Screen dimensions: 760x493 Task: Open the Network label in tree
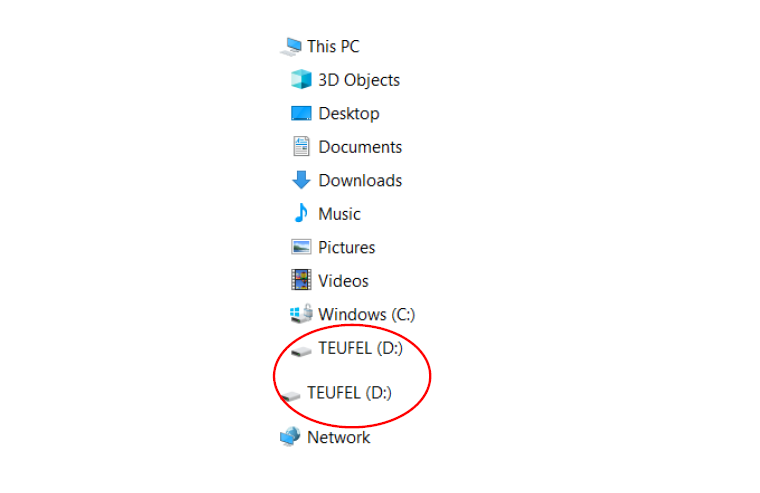click(339, 437)
